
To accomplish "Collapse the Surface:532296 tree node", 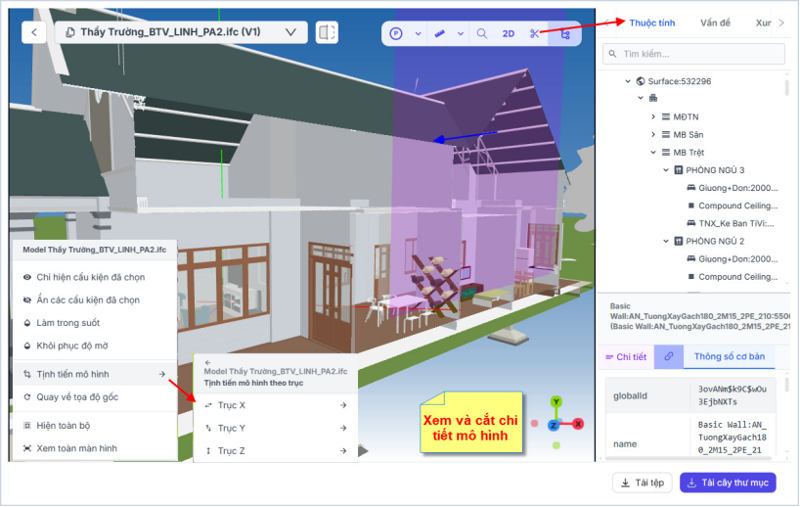I will coord(628,81).
